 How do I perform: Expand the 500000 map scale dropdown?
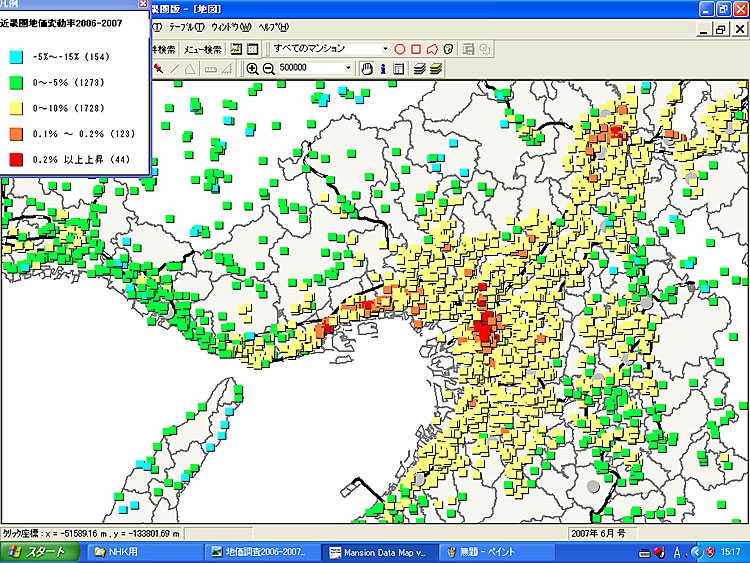pos(348,69)
